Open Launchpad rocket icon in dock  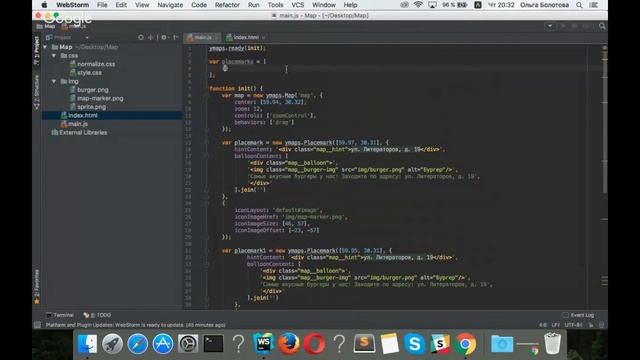click(112, 344)
